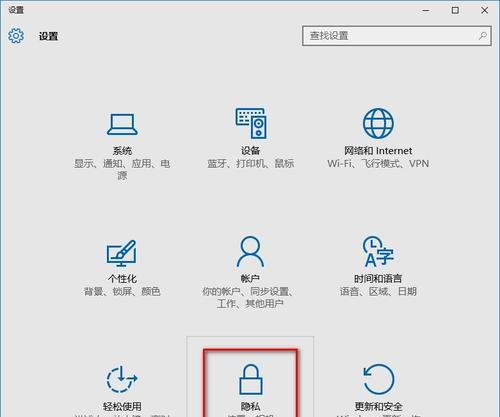This screenshot has height=417, width=500.
Task: Click the 系统 label text
Action: pyautogui.click(x=122, y=151)
